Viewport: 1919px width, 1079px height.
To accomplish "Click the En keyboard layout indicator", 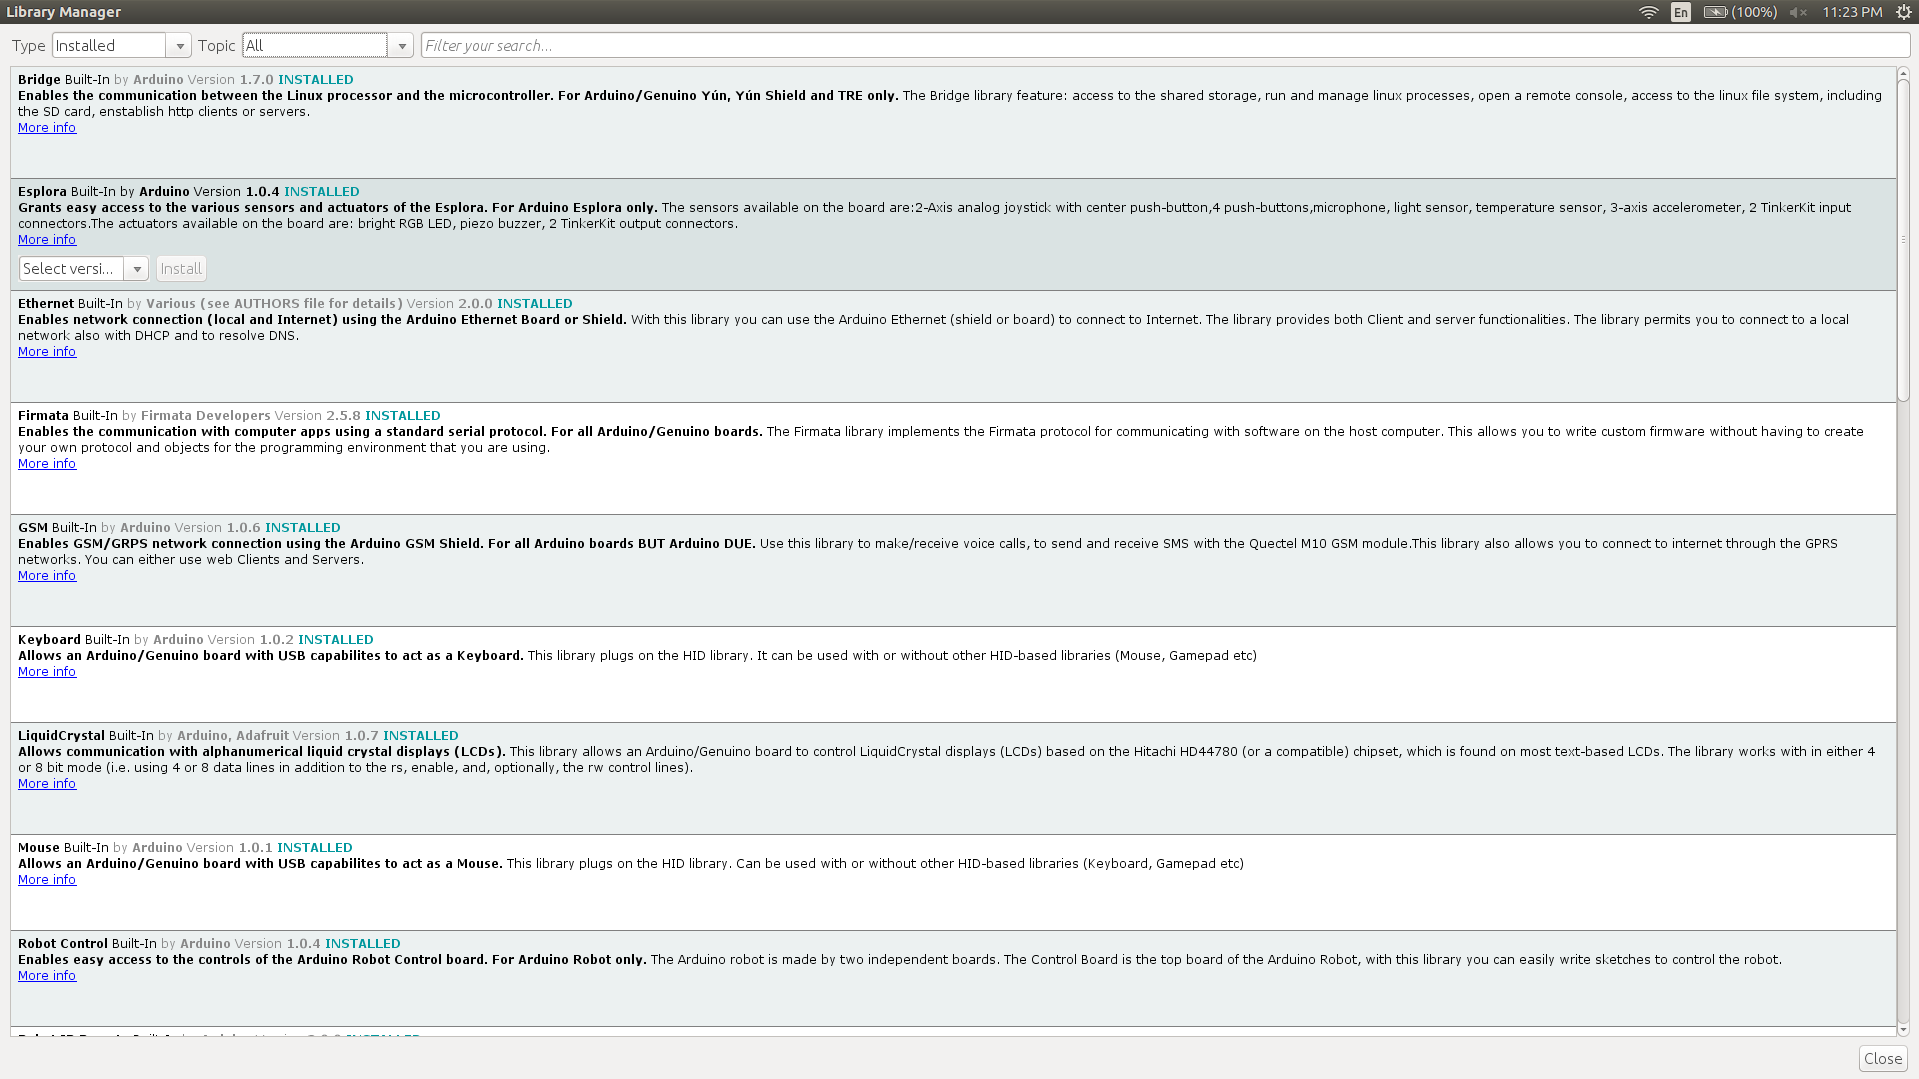I will (1680, 12).
